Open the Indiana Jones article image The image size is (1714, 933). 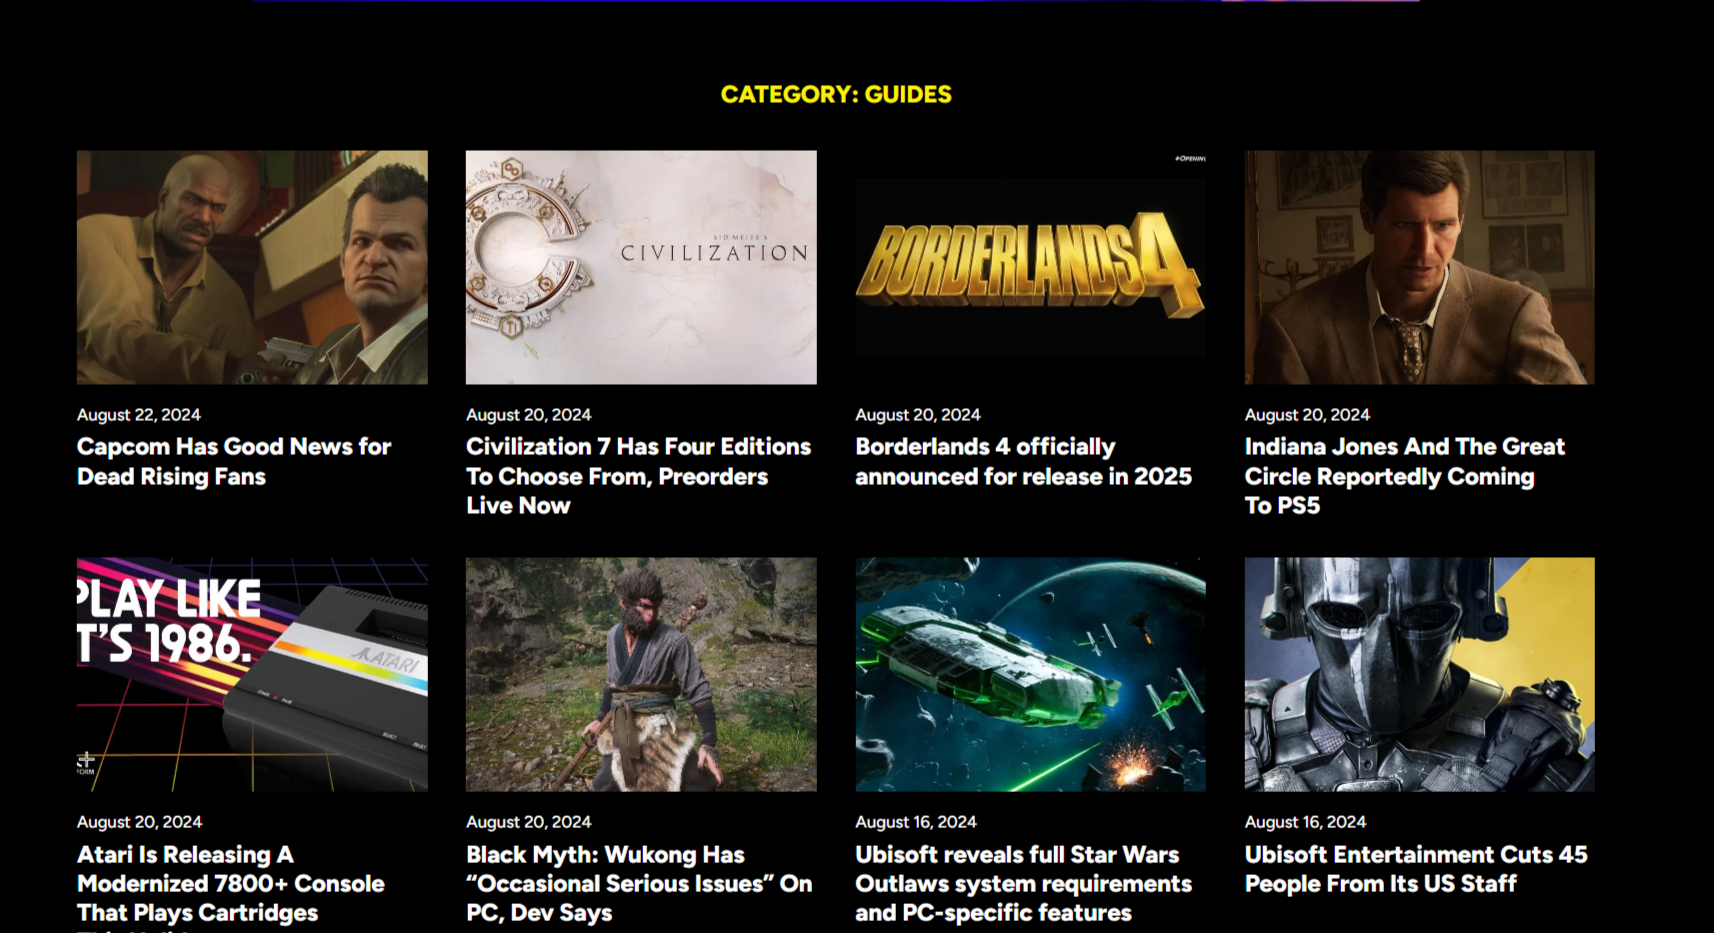point(1419,267)
